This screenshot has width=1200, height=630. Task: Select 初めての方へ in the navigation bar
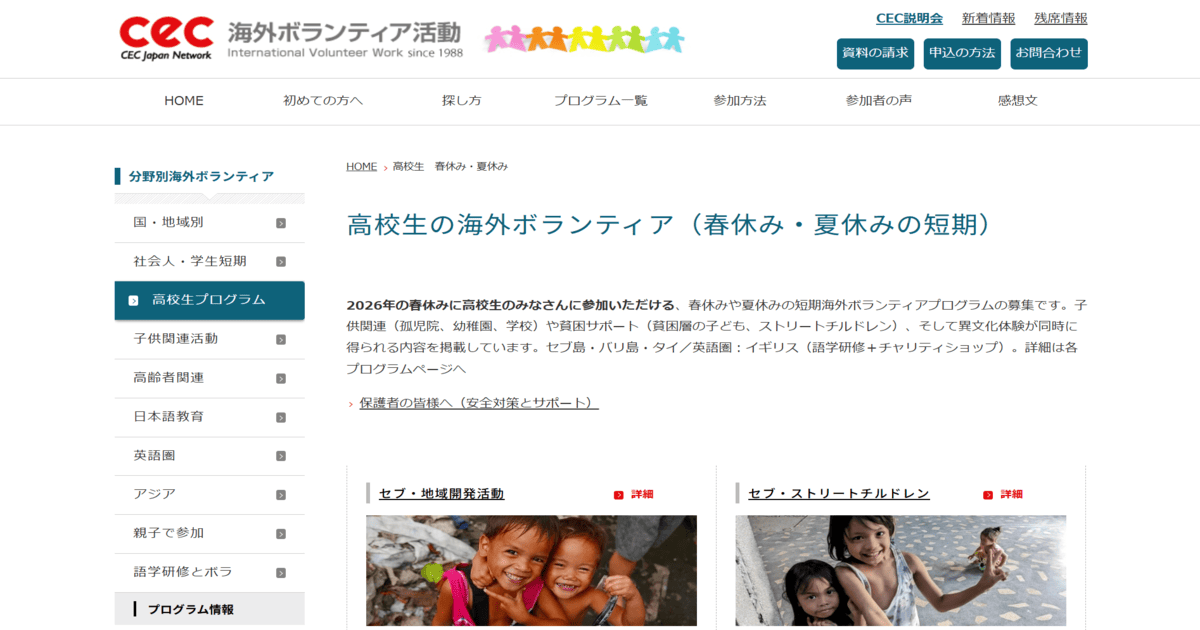coord(323,101)
